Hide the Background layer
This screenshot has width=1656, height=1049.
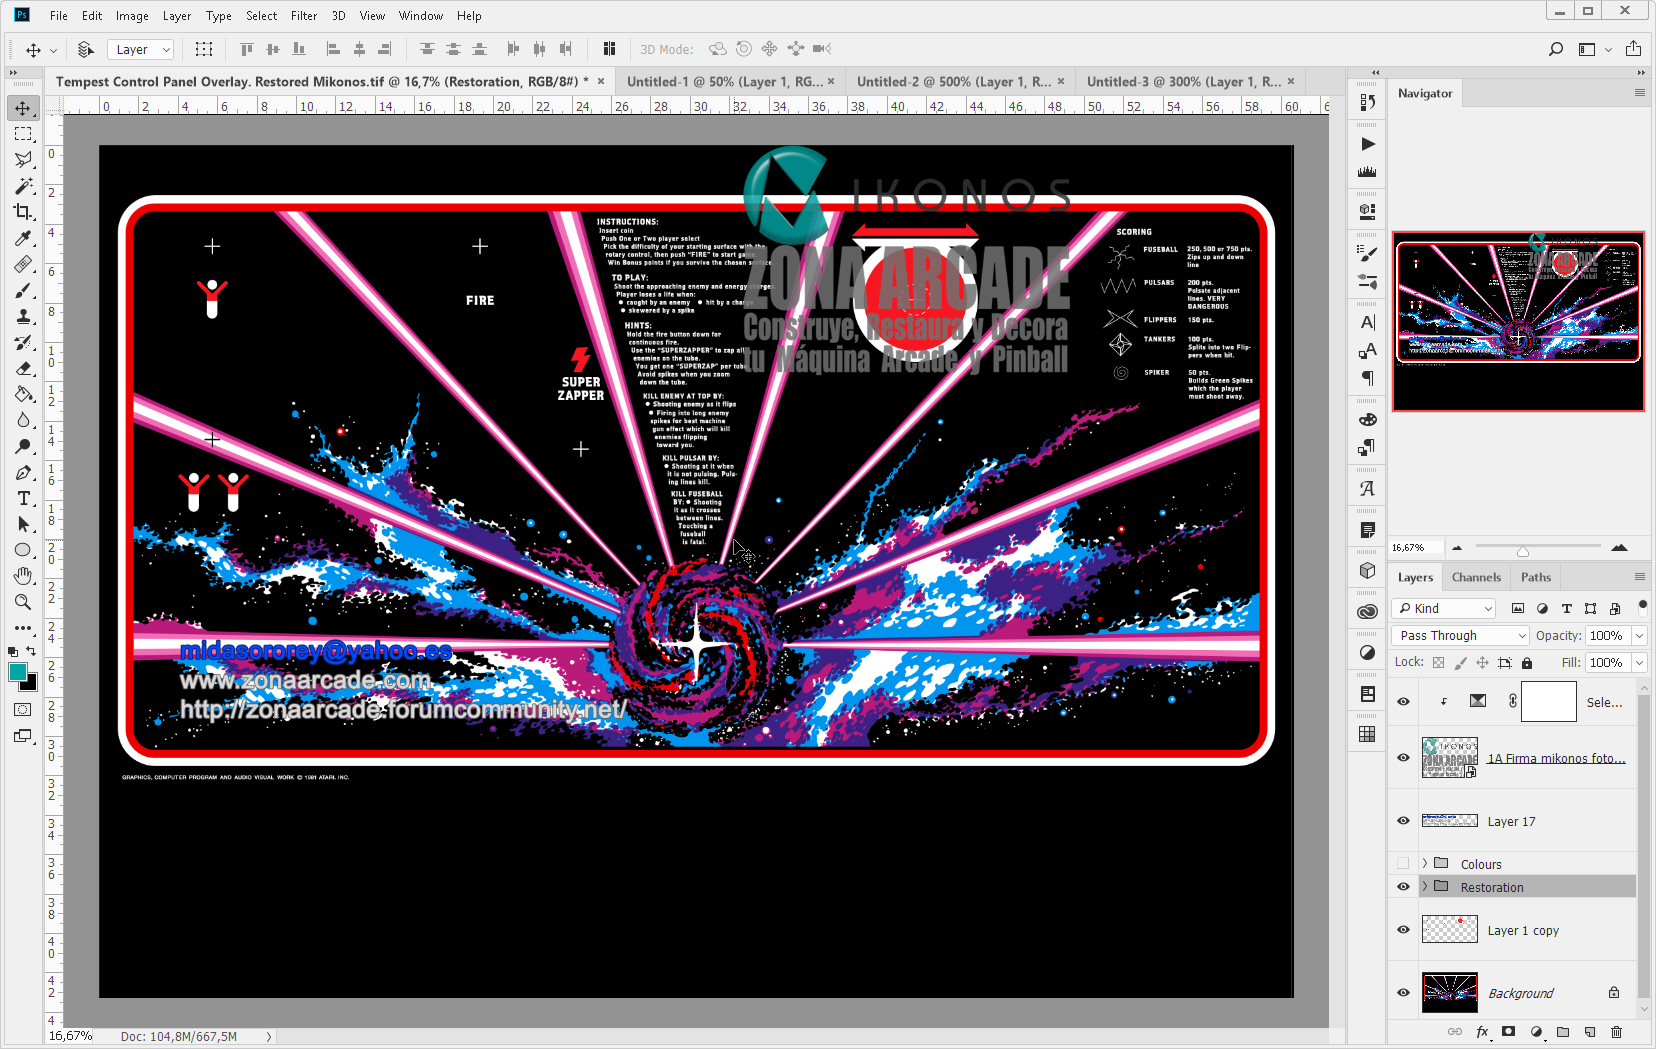click(1402, 992)
